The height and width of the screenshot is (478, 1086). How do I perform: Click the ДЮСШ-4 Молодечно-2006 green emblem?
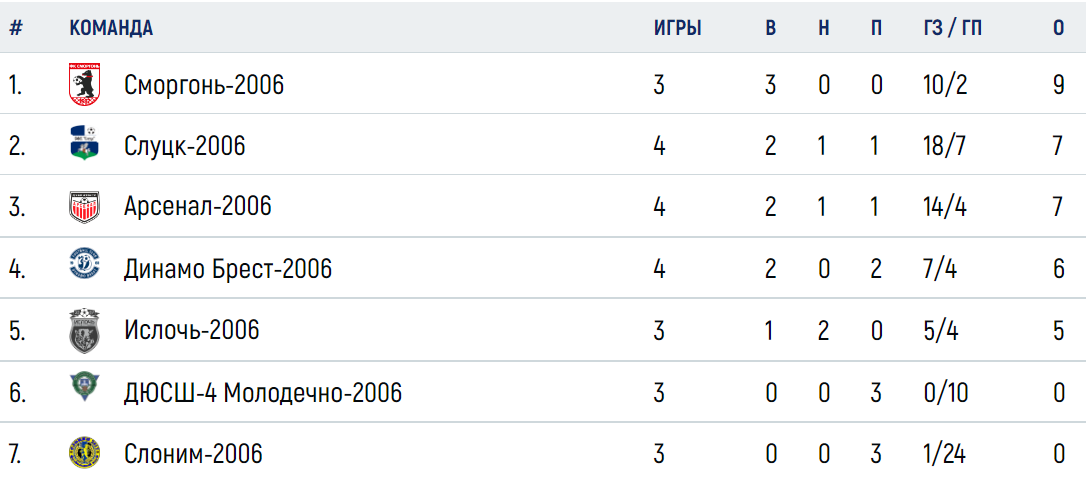[84, 388]
